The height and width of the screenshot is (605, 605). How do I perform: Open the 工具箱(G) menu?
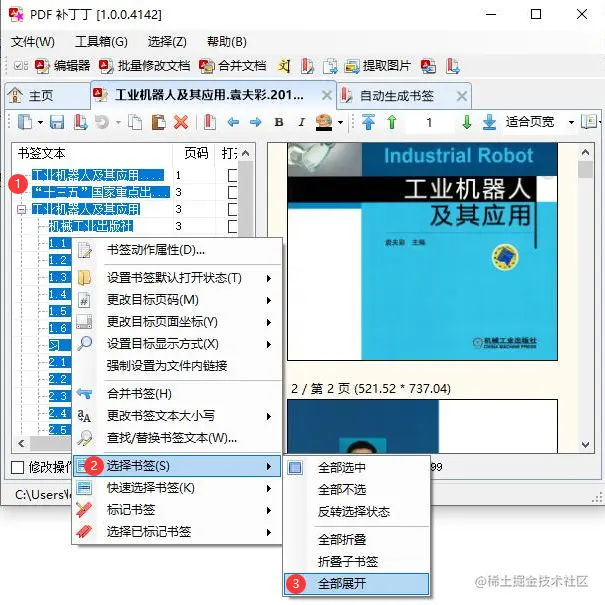(x=101, y=42)
